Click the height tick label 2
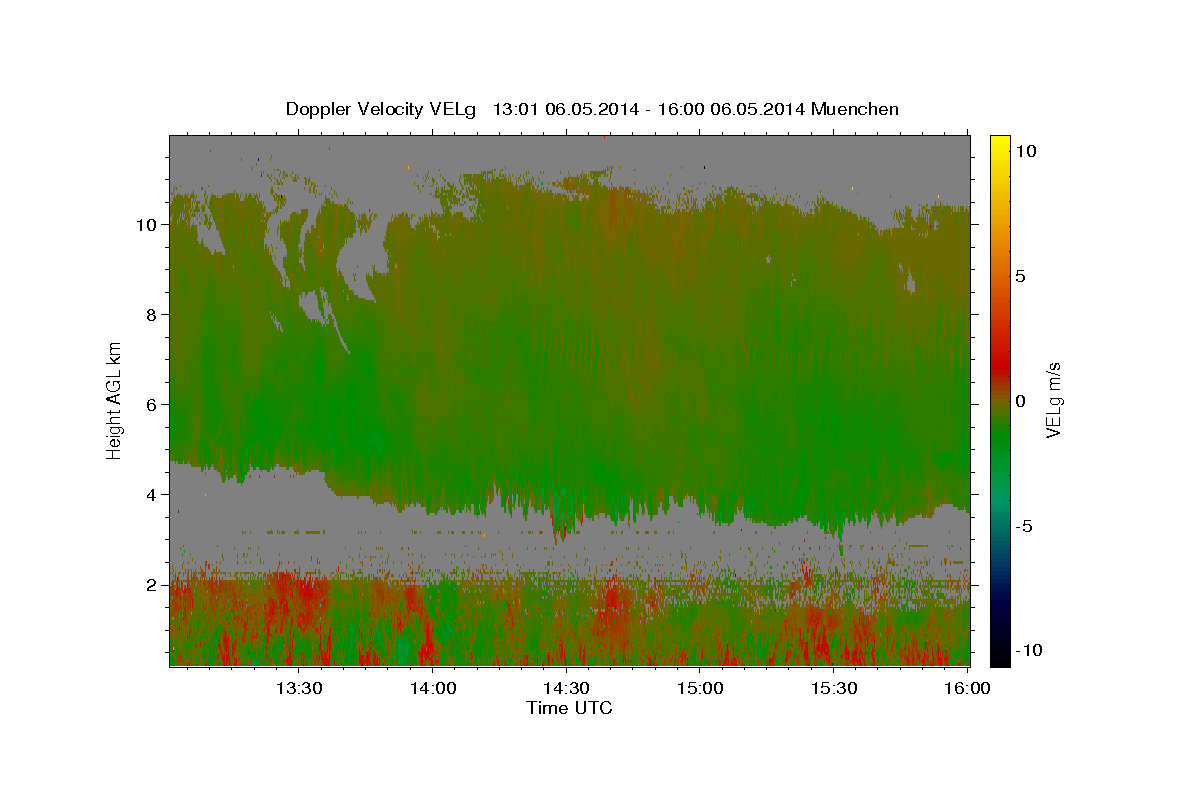This screenshot has height=800, width=1200. pos(152,585)
